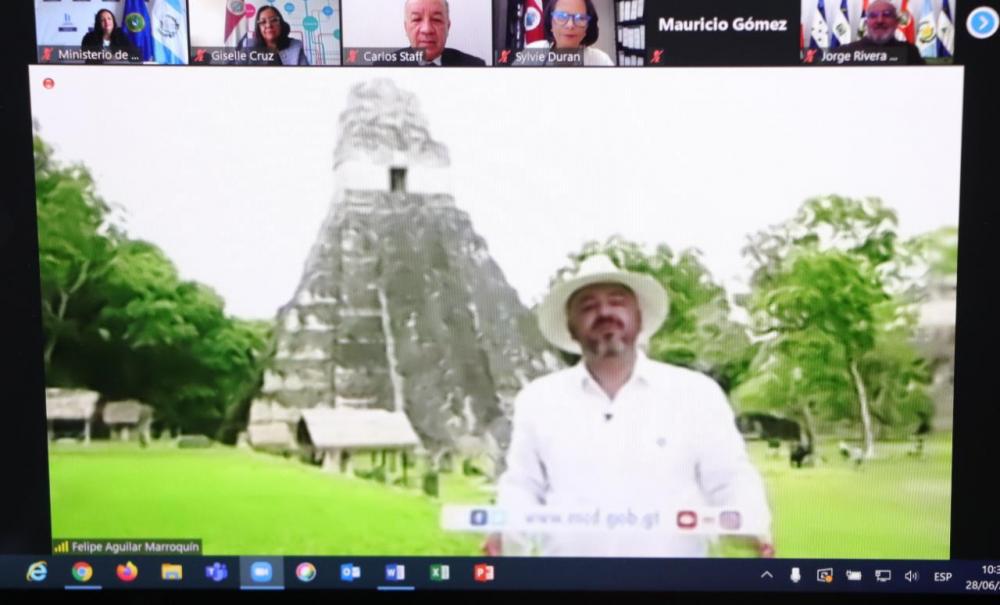This screenshot has height=605, width=1000.
Task: Click the speaker volume tray icon
Action: 911,576
